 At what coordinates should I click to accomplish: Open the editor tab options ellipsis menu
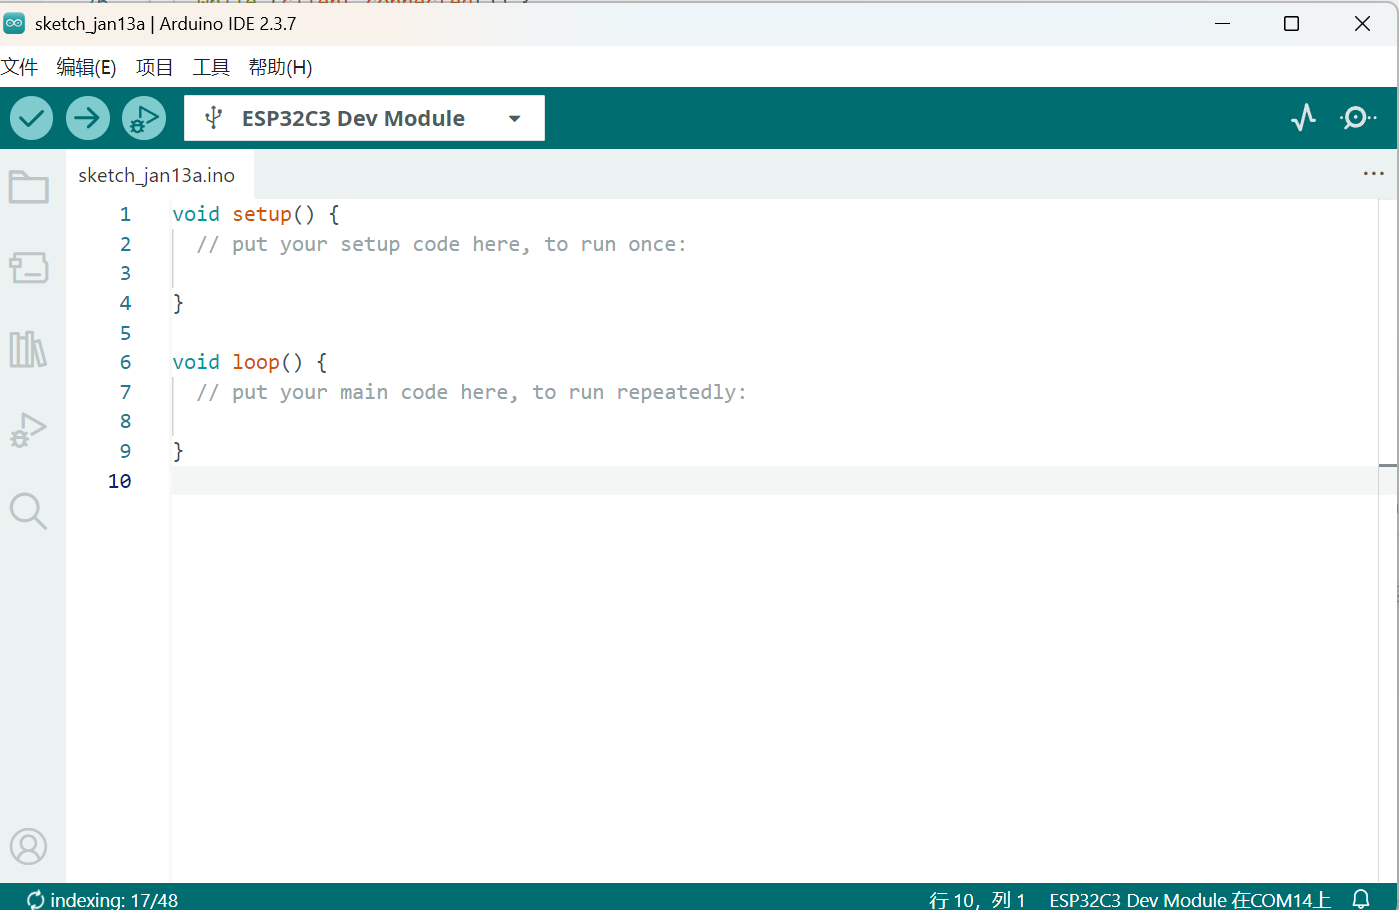pos(1374,174)
